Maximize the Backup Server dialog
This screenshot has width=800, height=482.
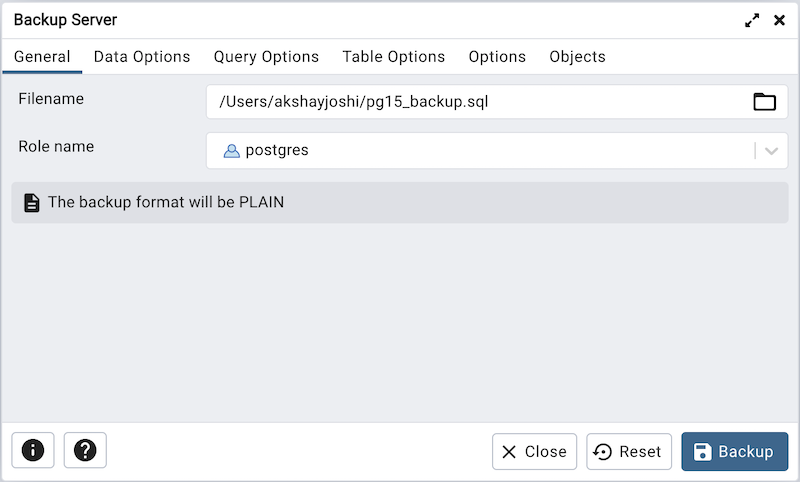pos(752,20)
